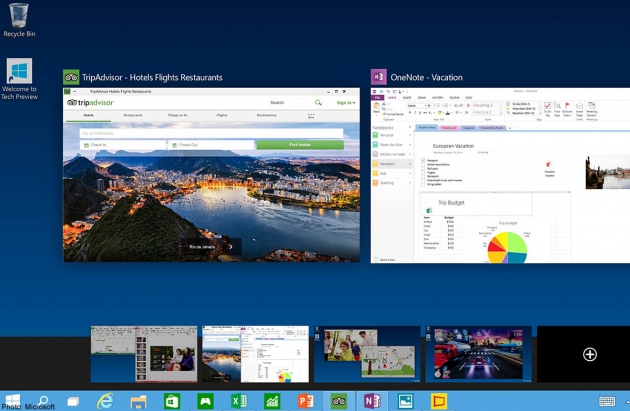Screen dimensions: 630x411
Task: Click the TripAdvisor owl icon beside the window title
Action: click(x=71, y=77)
